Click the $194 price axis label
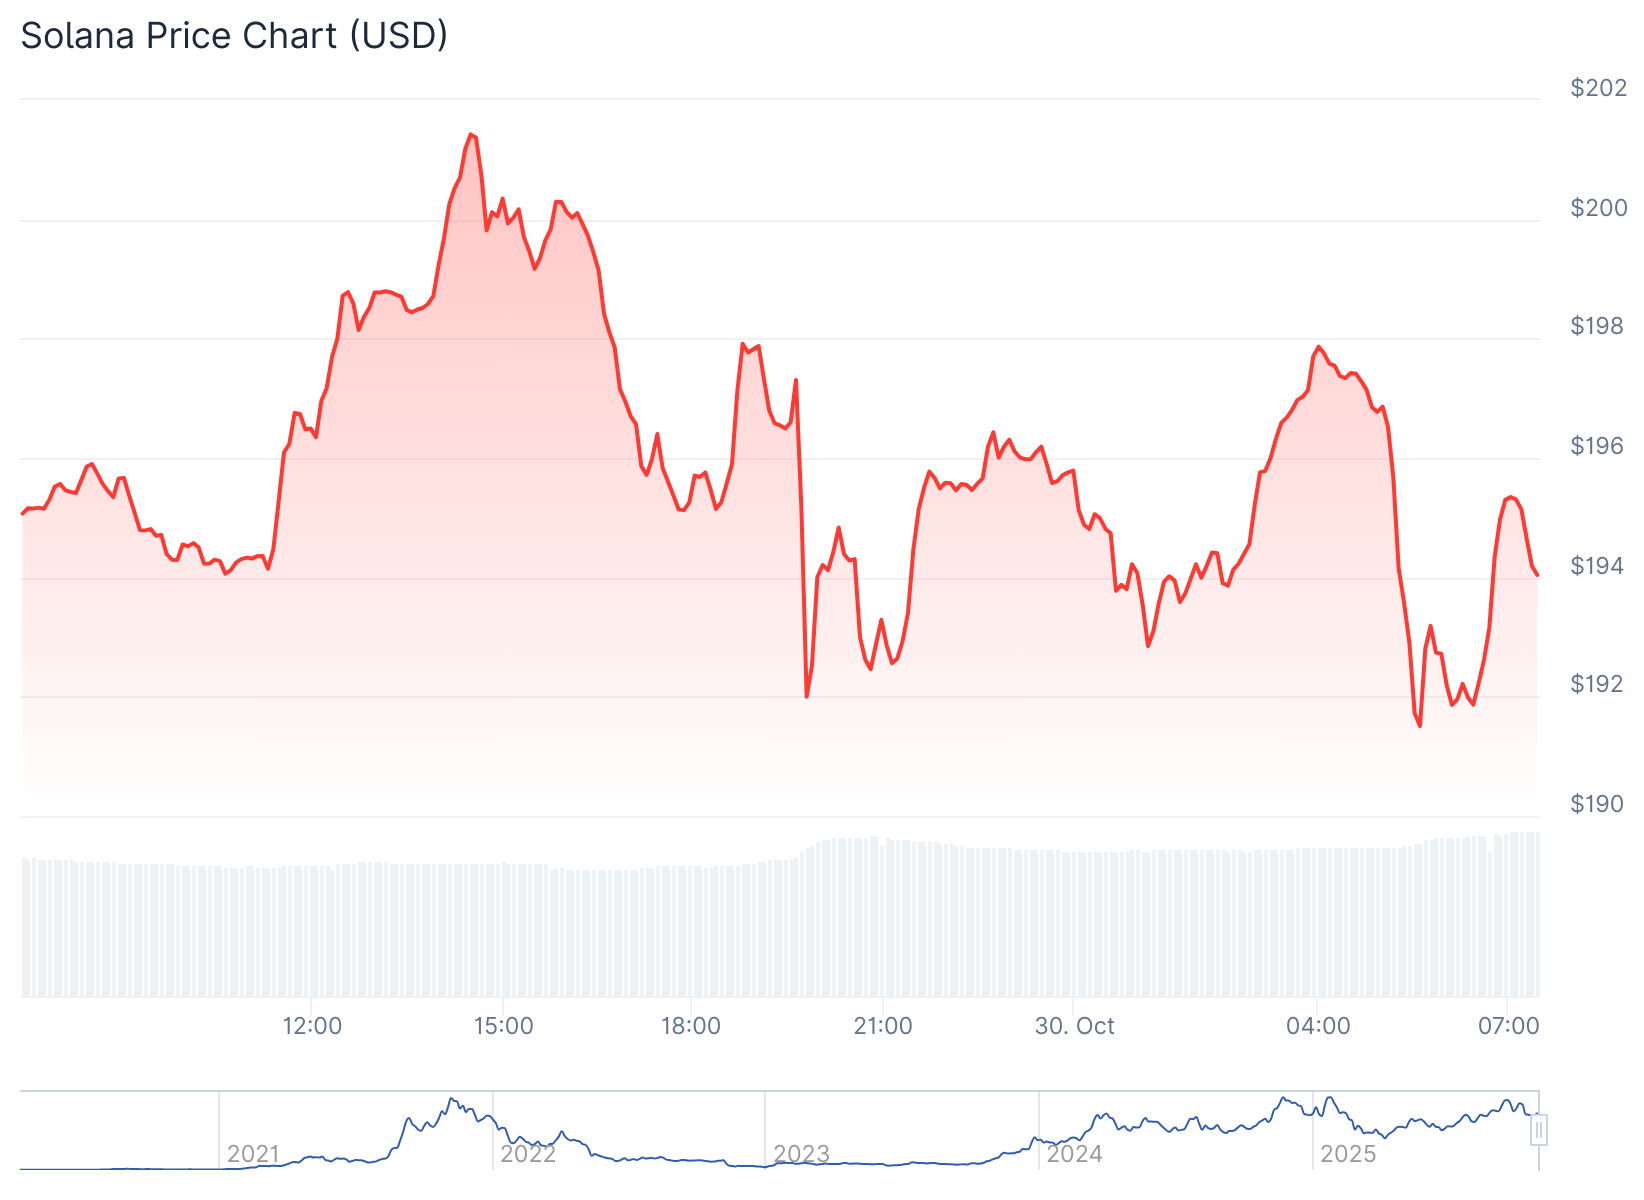This screenshot has width=1644, height=1200. coord(1599,566)
